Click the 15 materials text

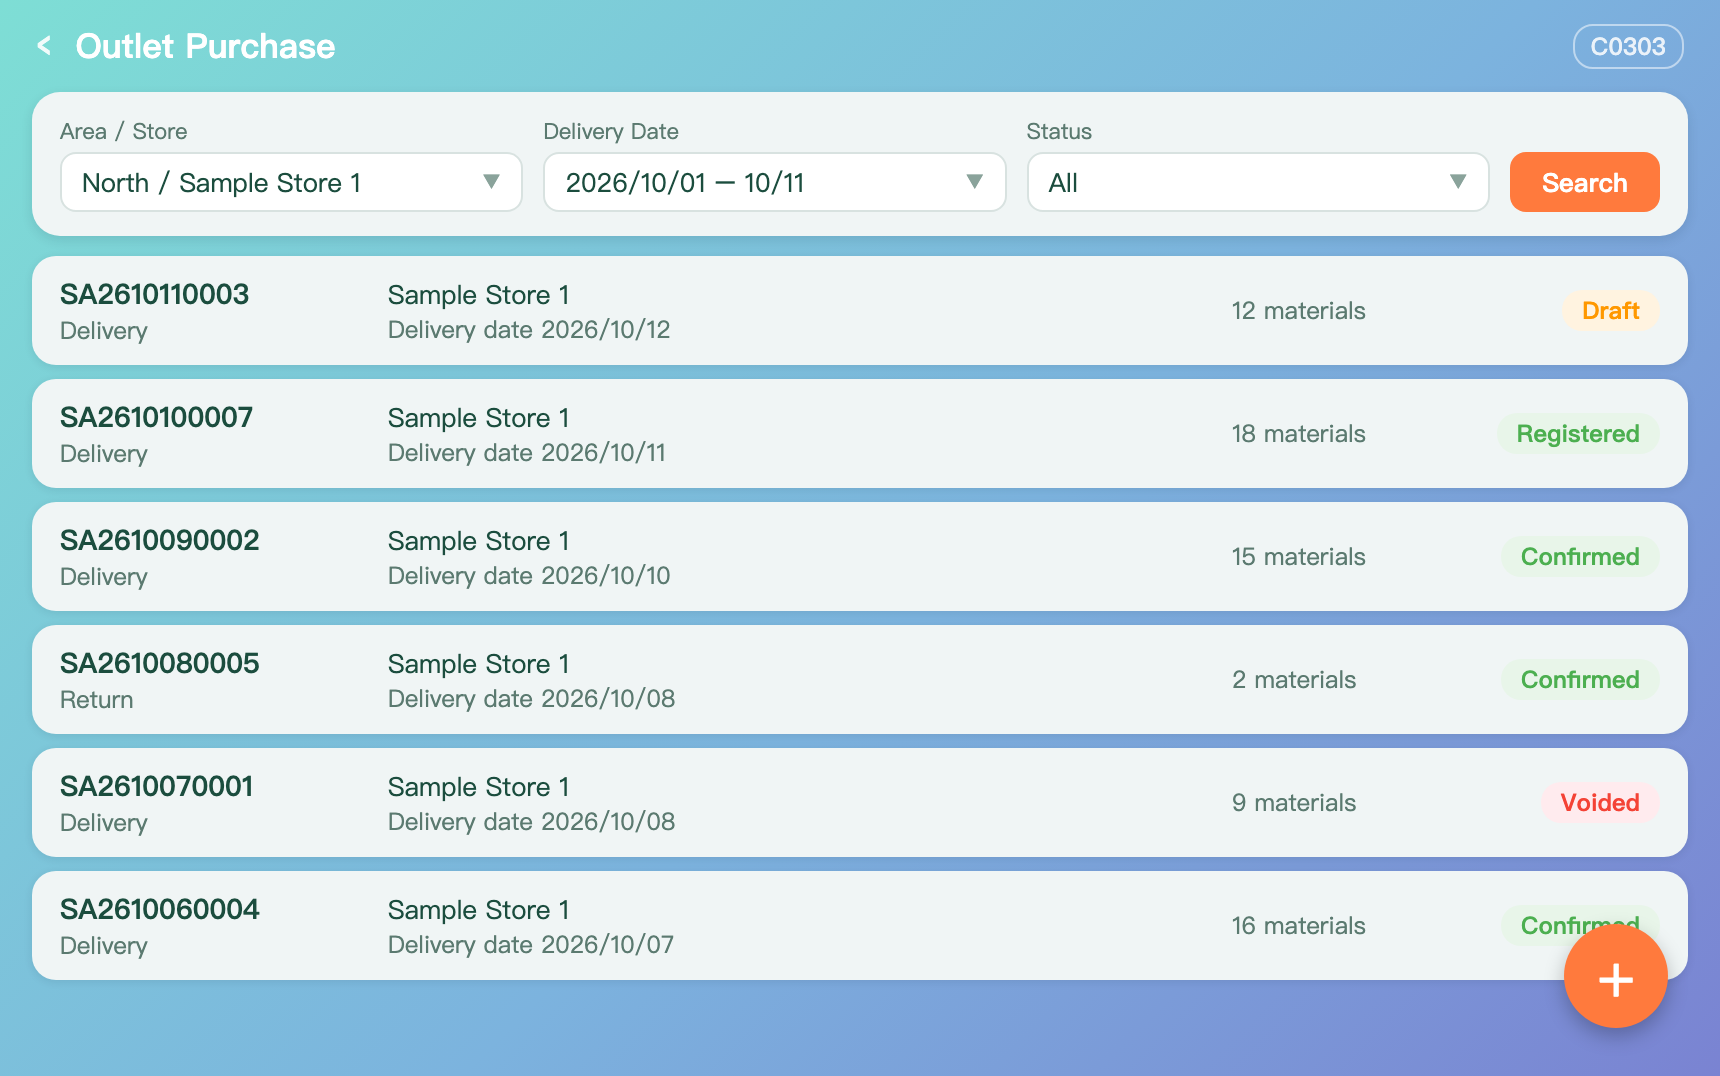1298,557
